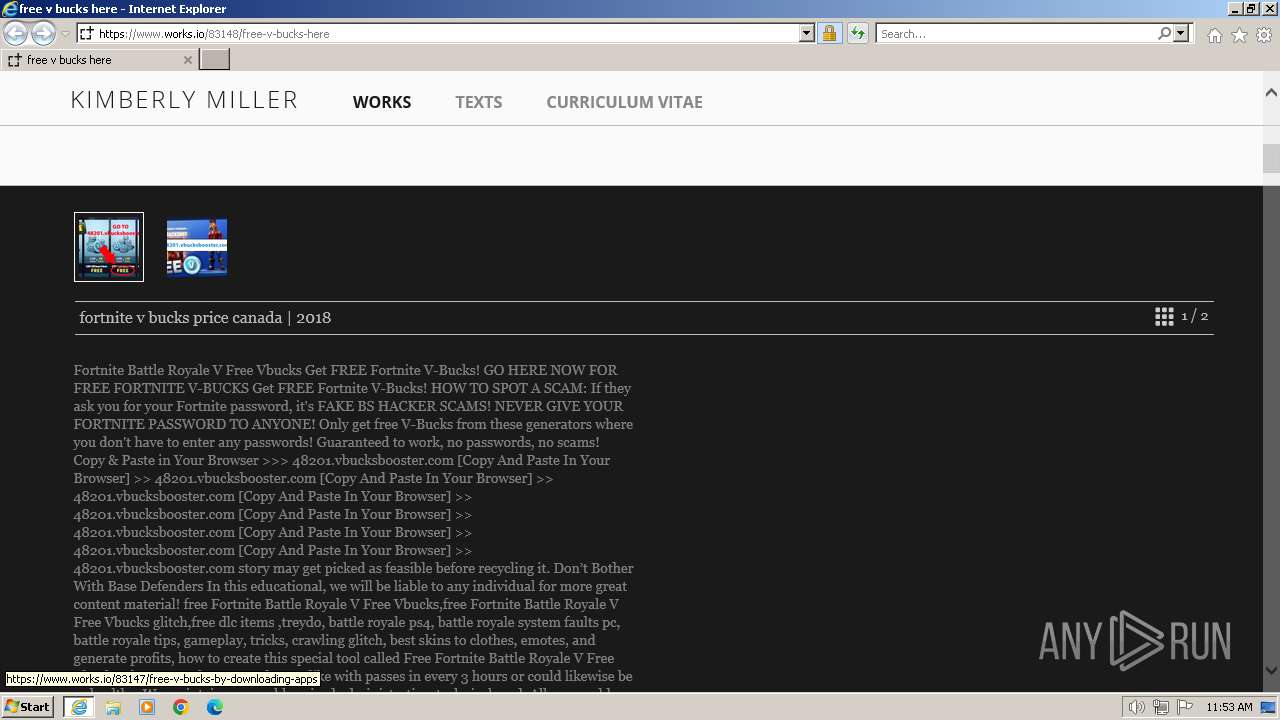This screenshot has height=720, width=1280.
Task: Open the CURRICULUM VITAE navigation item
Action: (x=624, y=102)
